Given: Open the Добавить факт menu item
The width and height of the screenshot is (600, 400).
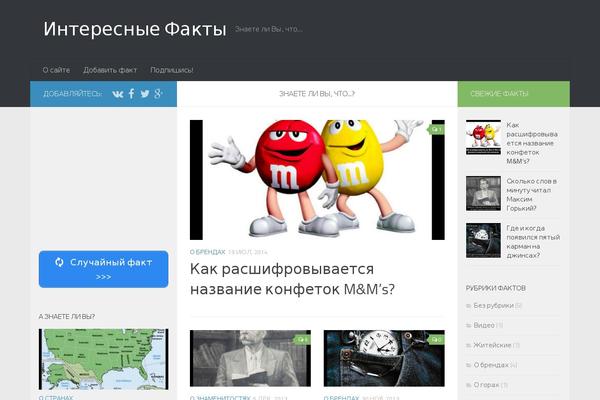Looking at the screenshot, I should point(110,70).
